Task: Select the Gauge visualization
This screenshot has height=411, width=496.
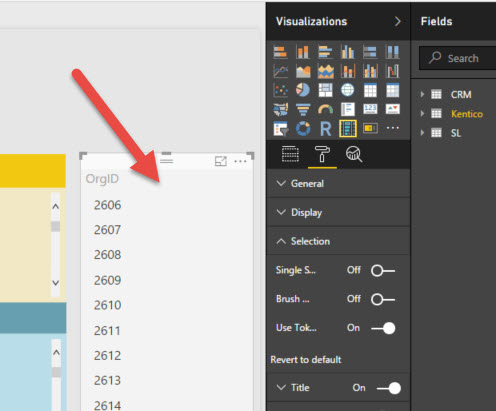Action: click(325, 109)
